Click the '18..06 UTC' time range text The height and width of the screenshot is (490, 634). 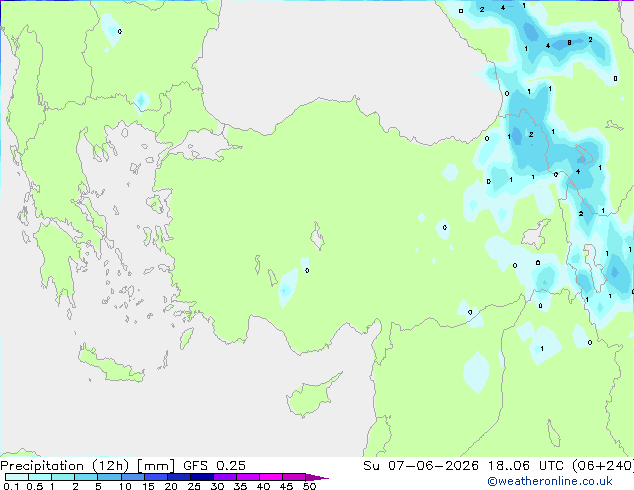point(526,466)
